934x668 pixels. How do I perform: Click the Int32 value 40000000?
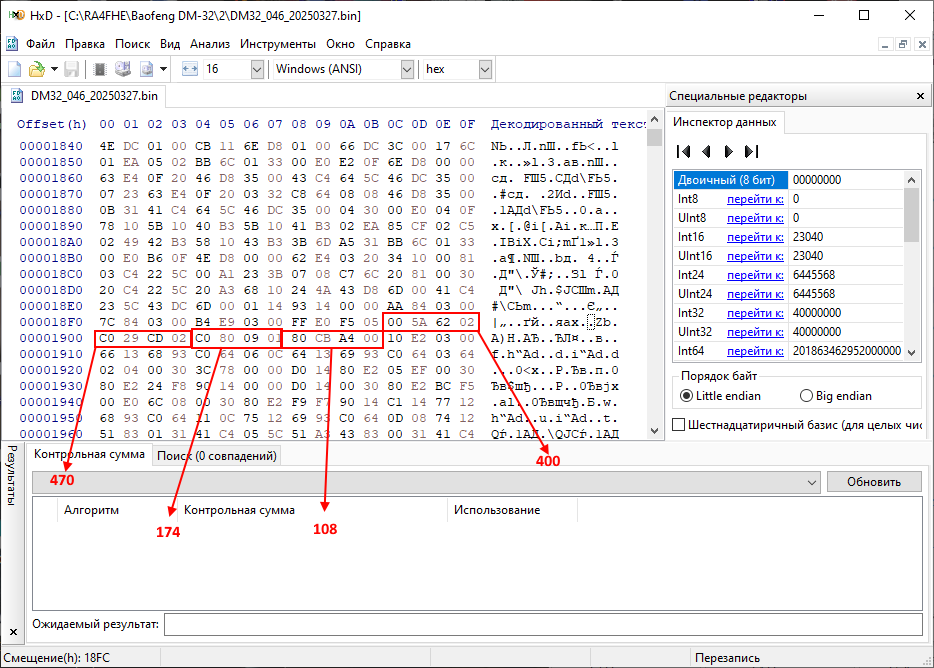817,313
